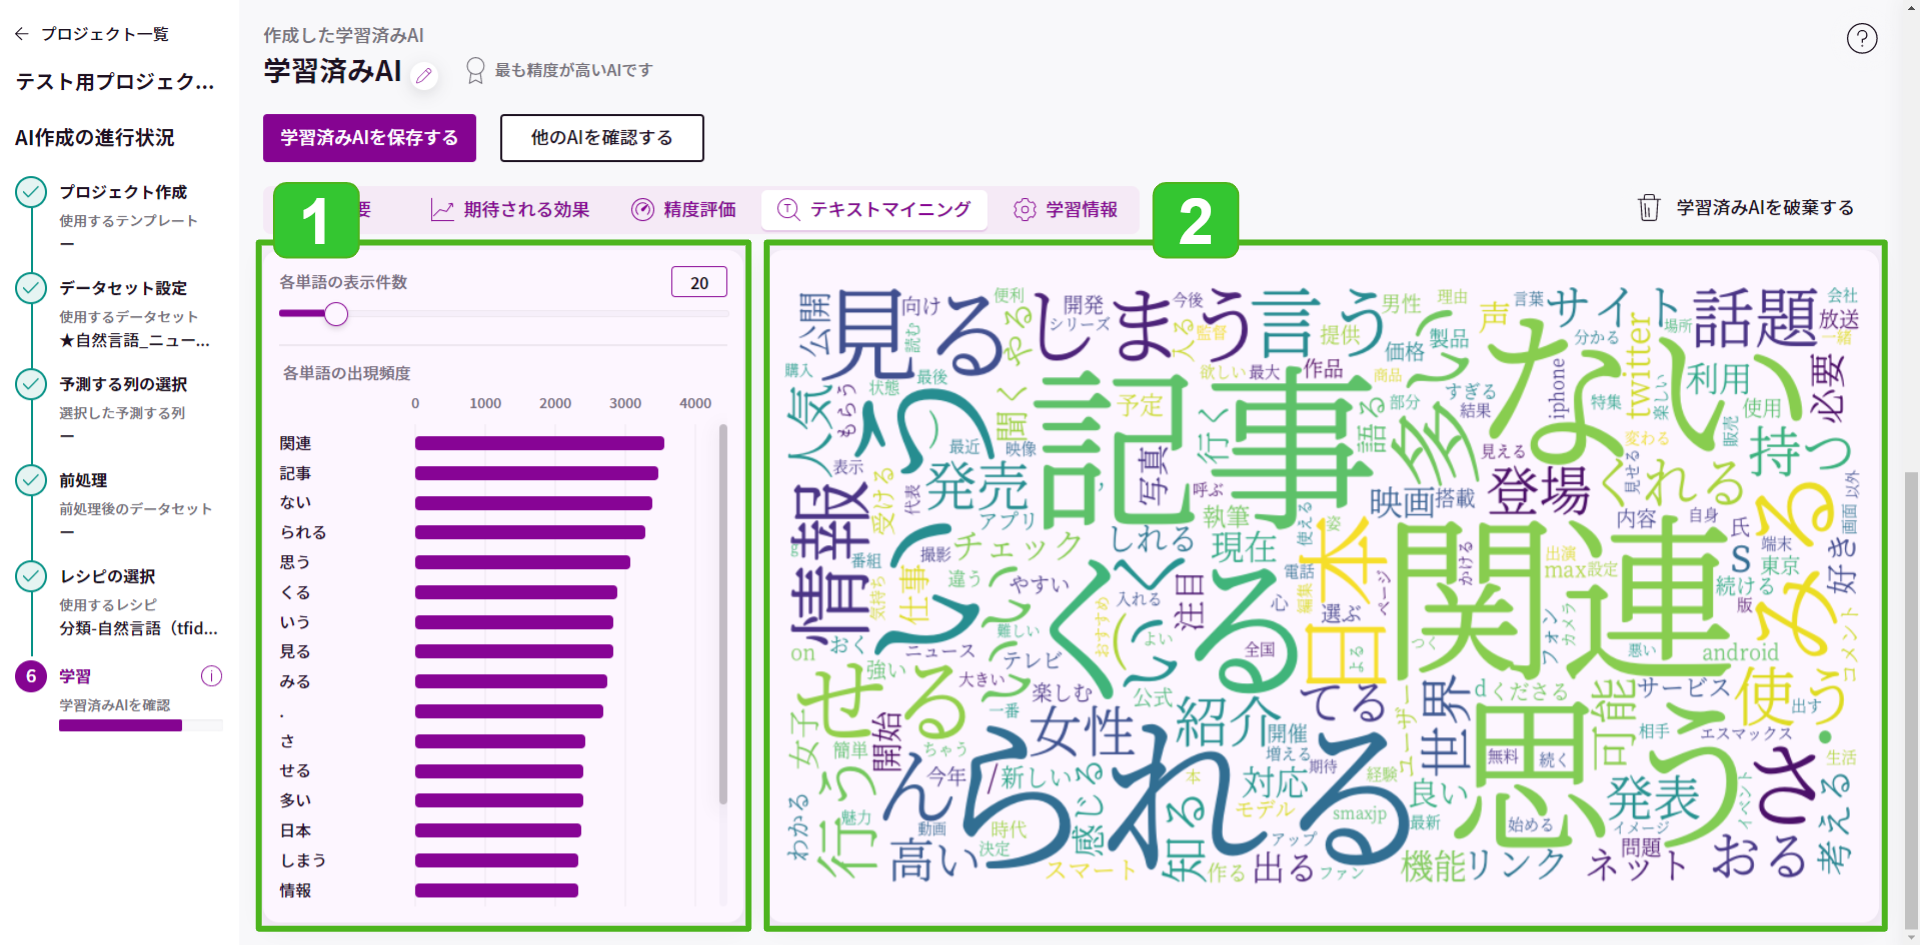Click the slider track for 各単語の表示件数

(x=504, y=314)
